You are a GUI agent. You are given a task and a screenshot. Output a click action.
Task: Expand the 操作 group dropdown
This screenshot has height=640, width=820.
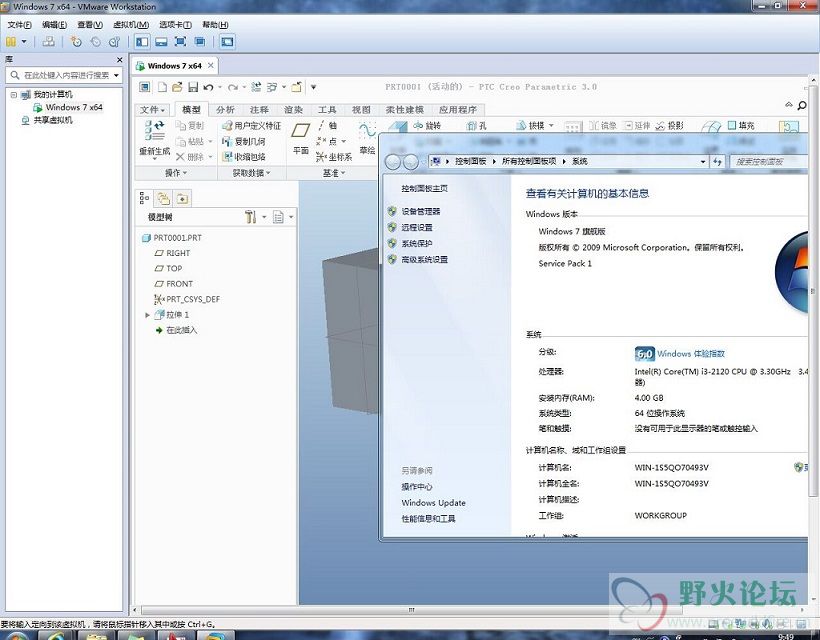176,173
